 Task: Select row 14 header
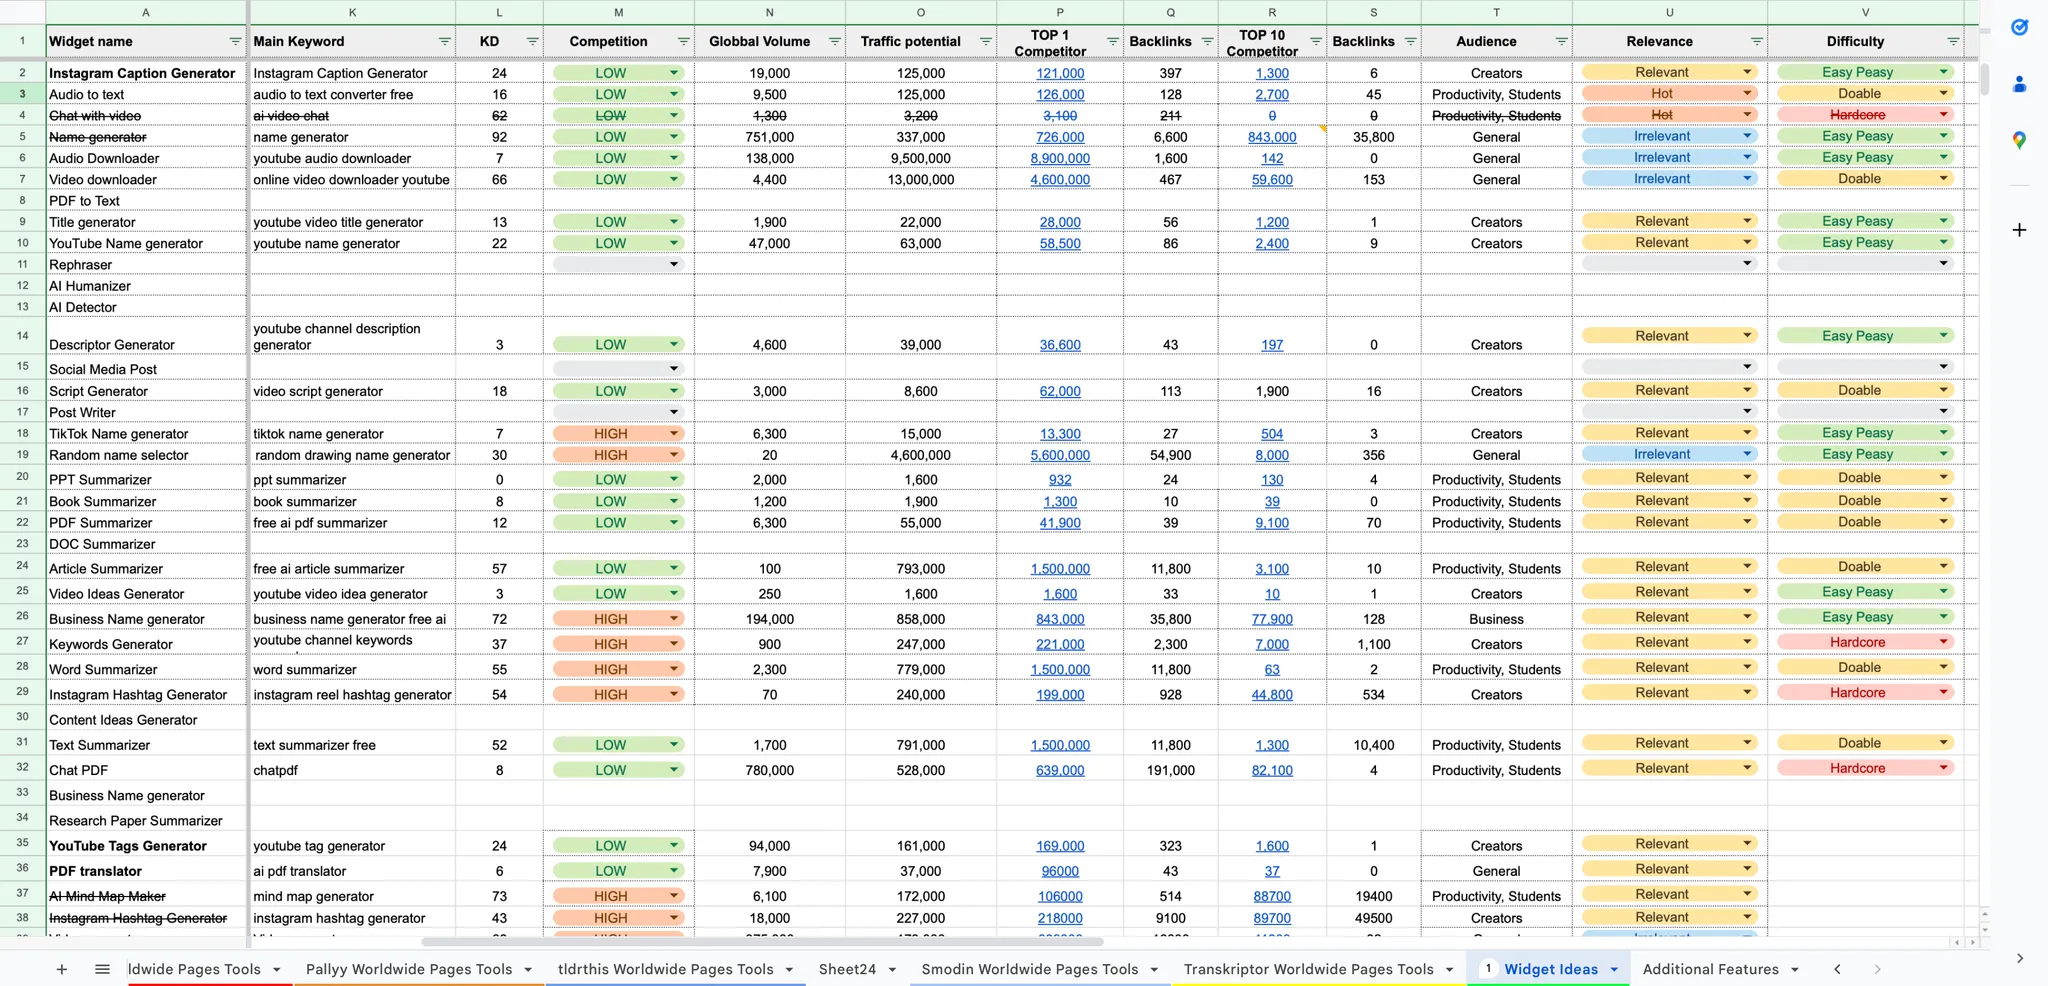click(22, 335)
